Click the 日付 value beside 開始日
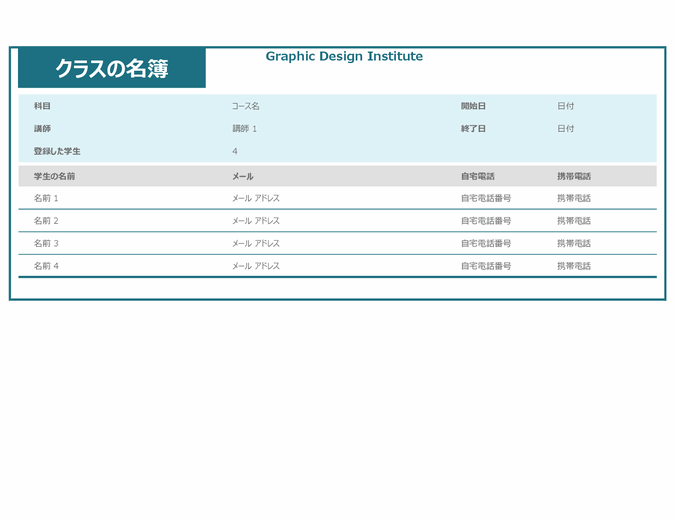675x520 pixels. 566,106
